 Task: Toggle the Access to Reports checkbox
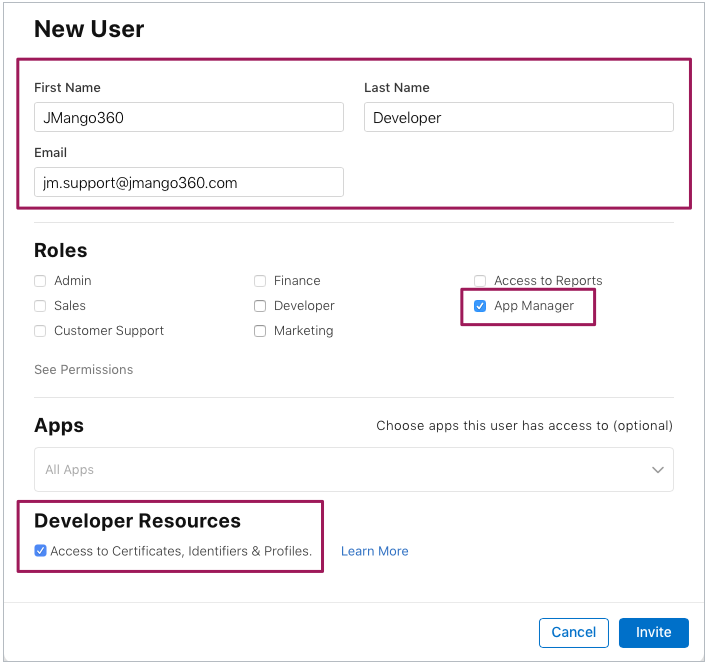point(480,281)
